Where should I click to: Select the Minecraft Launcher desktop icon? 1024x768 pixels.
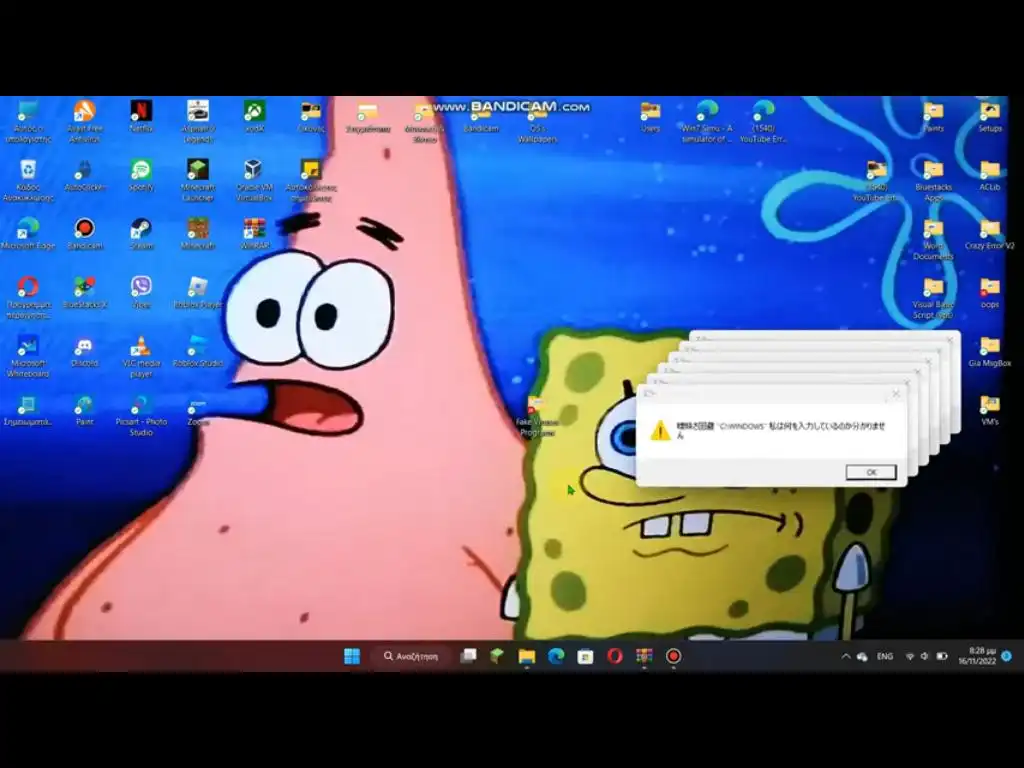198,180
